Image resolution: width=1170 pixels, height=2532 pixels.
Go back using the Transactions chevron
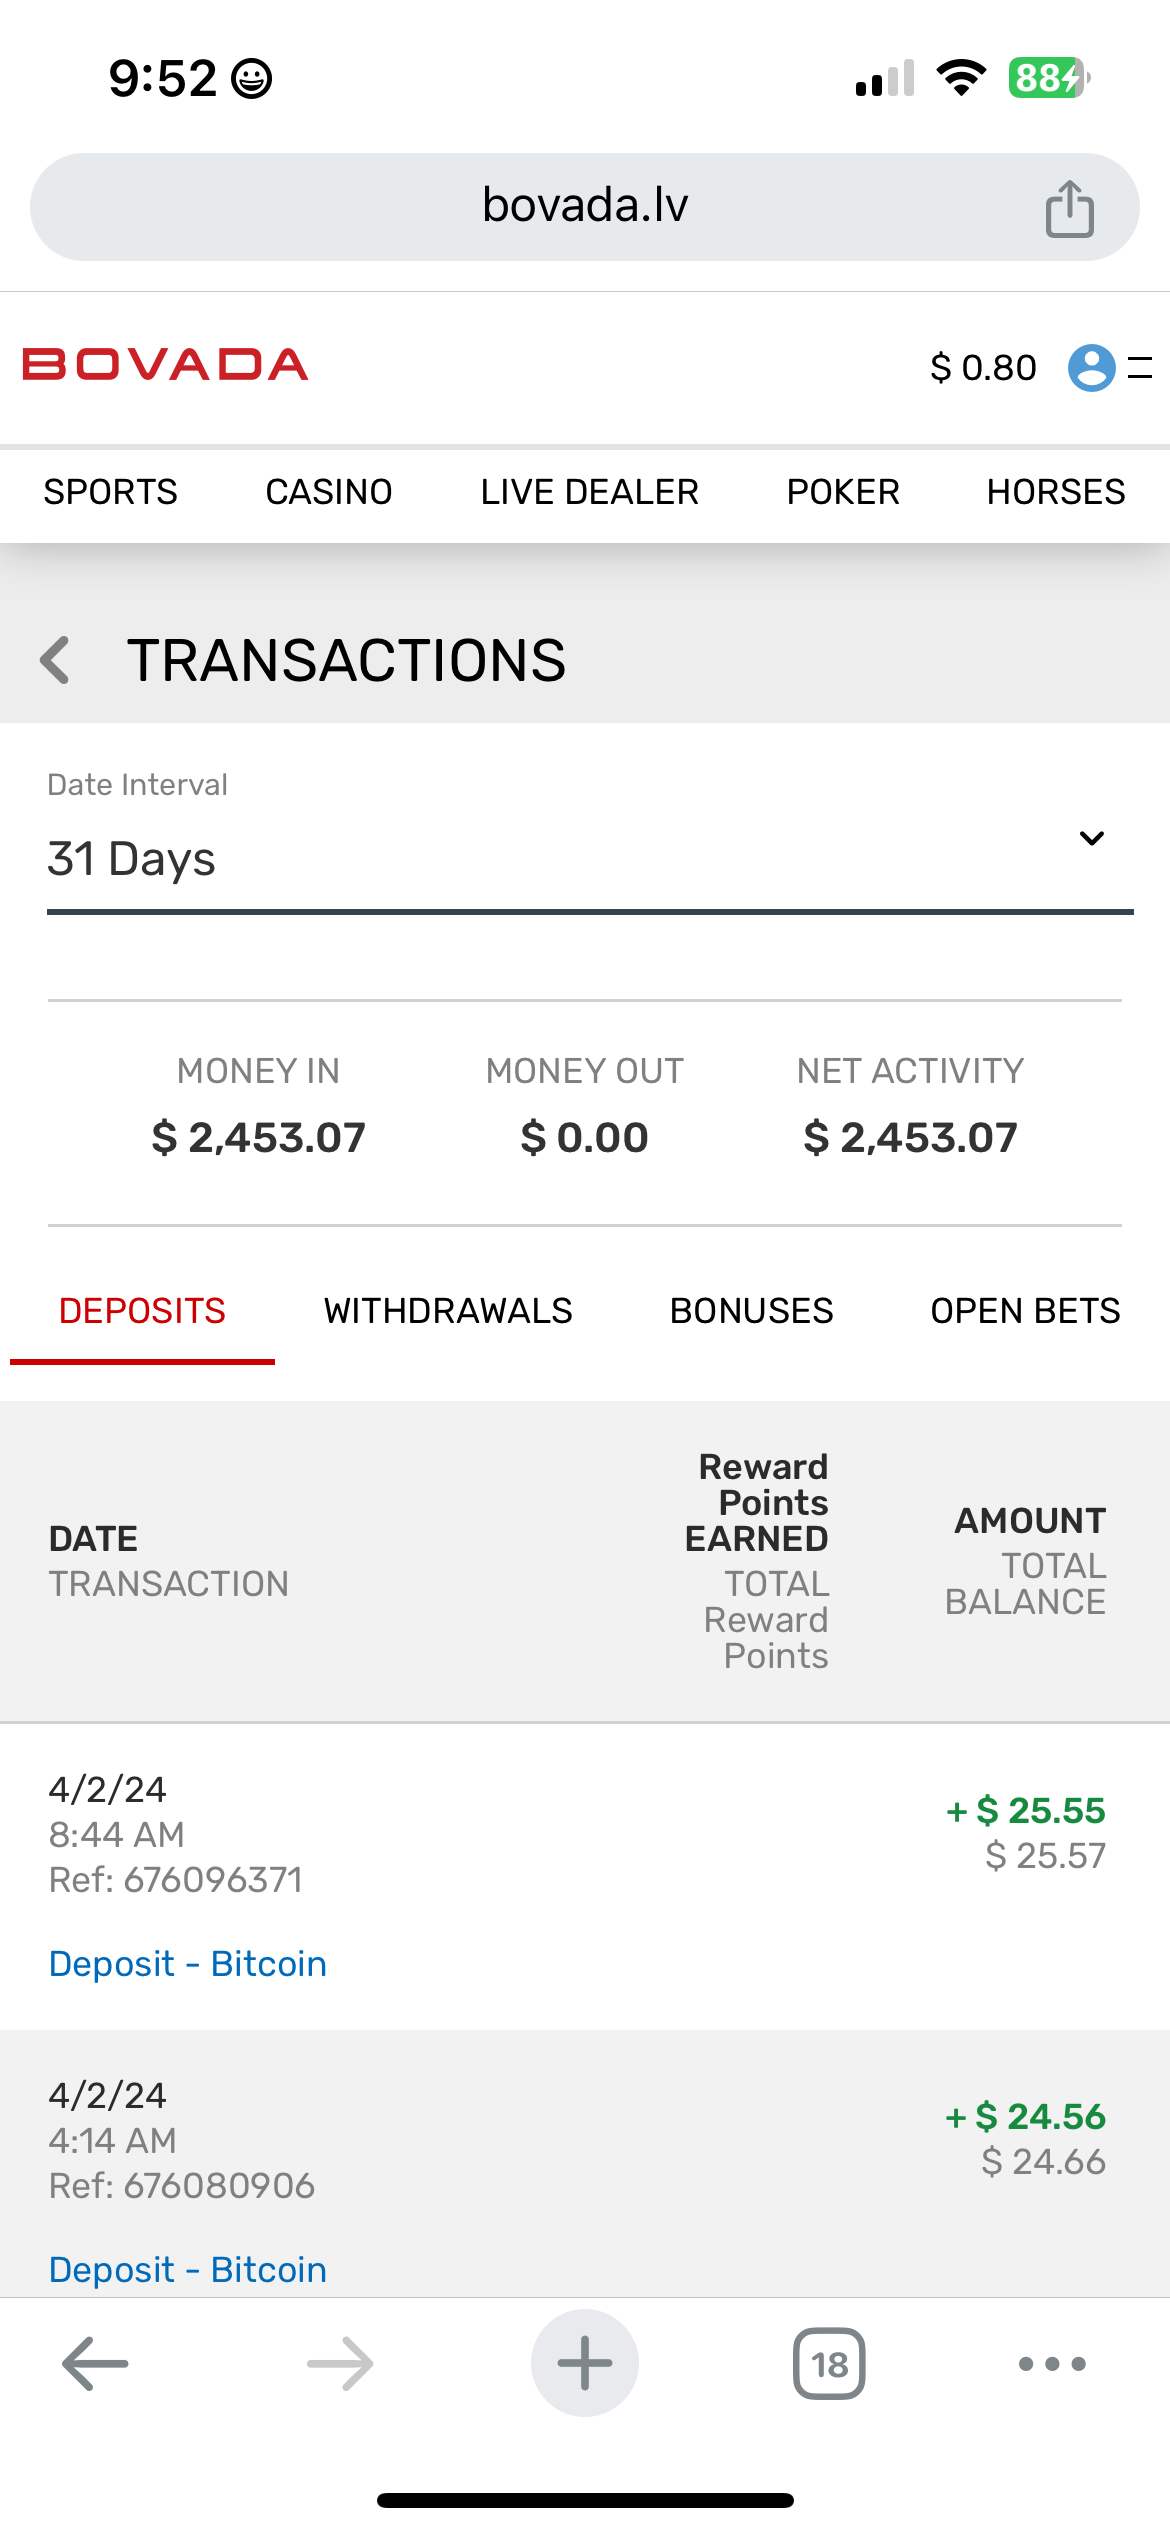click(56, 660)
